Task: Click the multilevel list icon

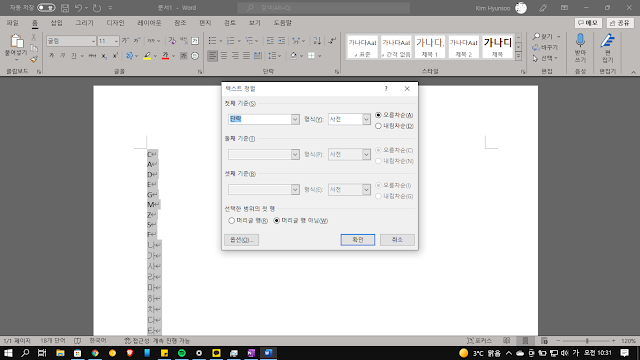Action: pyautogui.click(x=249, y=40)
